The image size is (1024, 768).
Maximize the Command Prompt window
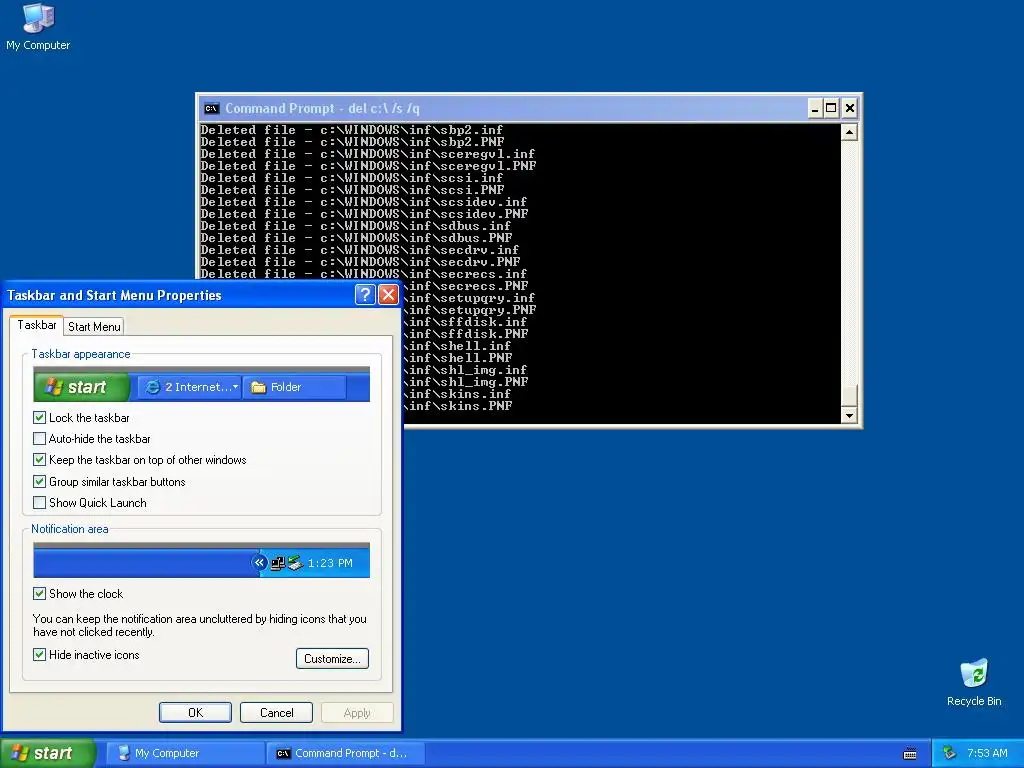tap(831, 108)
